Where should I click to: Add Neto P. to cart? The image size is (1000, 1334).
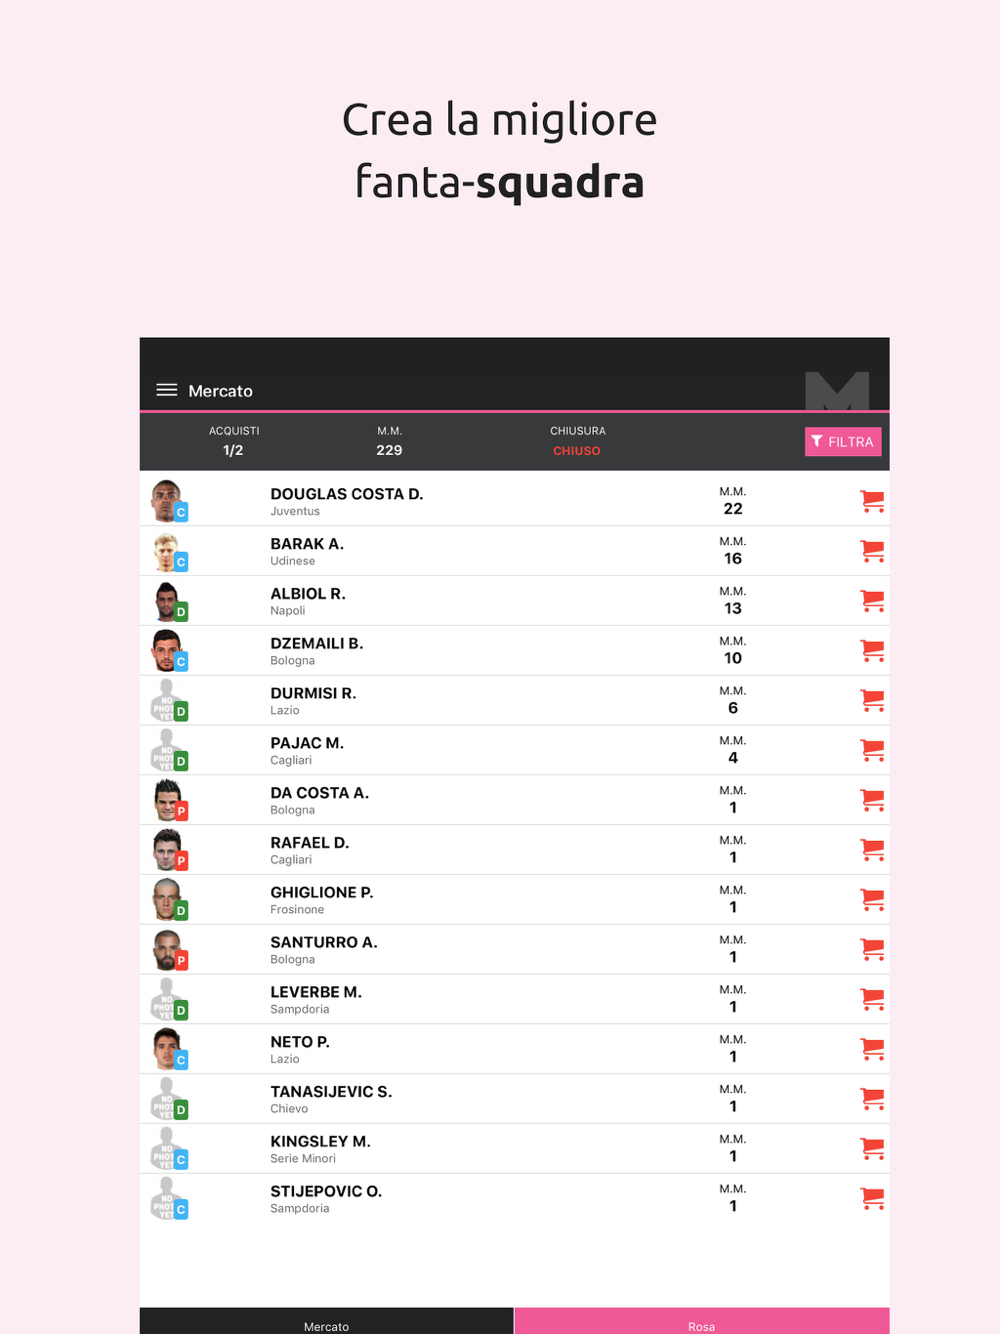(x=872, y=1049)
